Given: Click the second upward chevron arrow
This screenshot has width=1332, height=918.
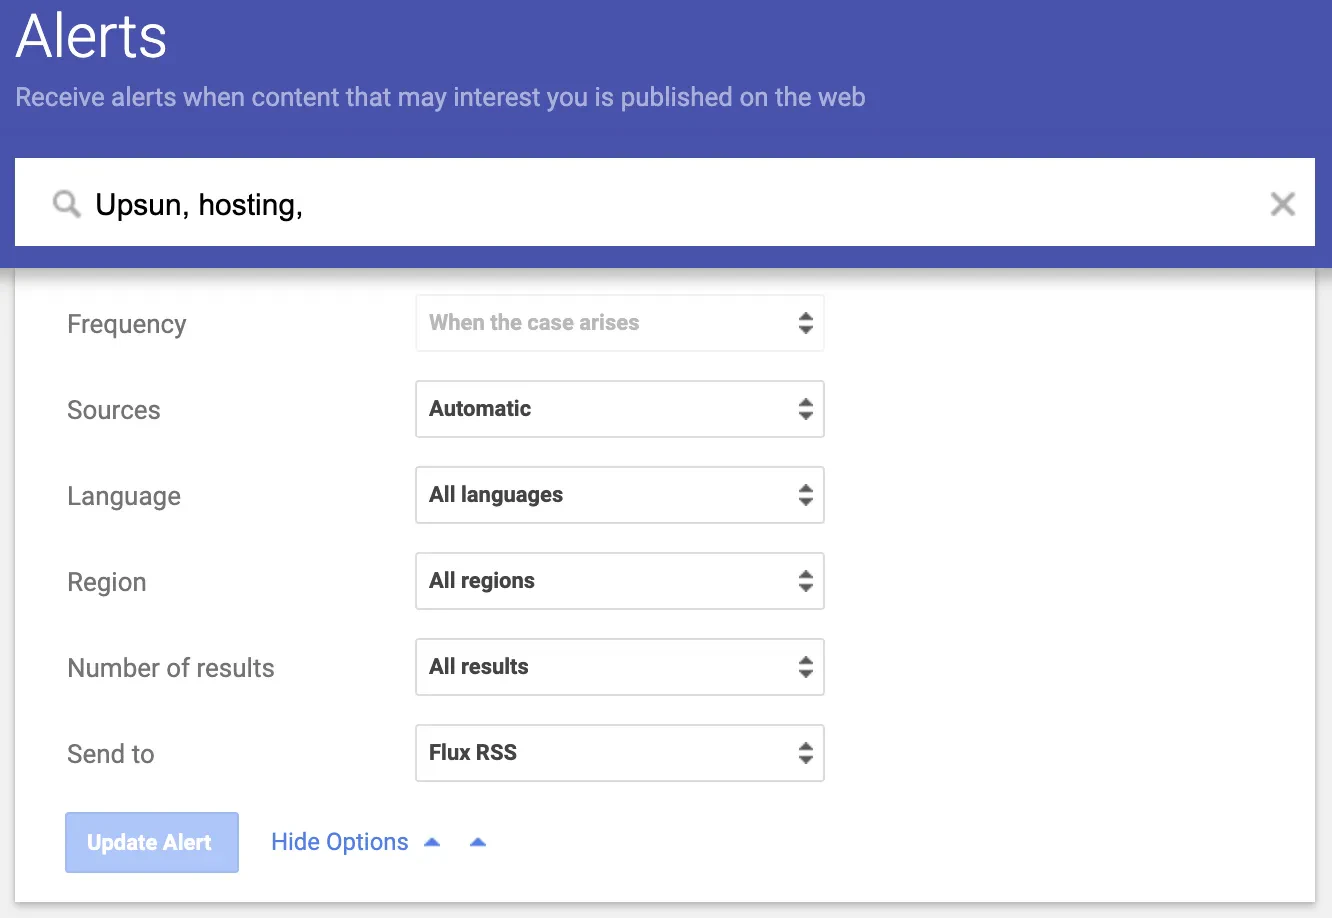Looking at the screenshot, I should pyautogui.click(x=478, y=841).
